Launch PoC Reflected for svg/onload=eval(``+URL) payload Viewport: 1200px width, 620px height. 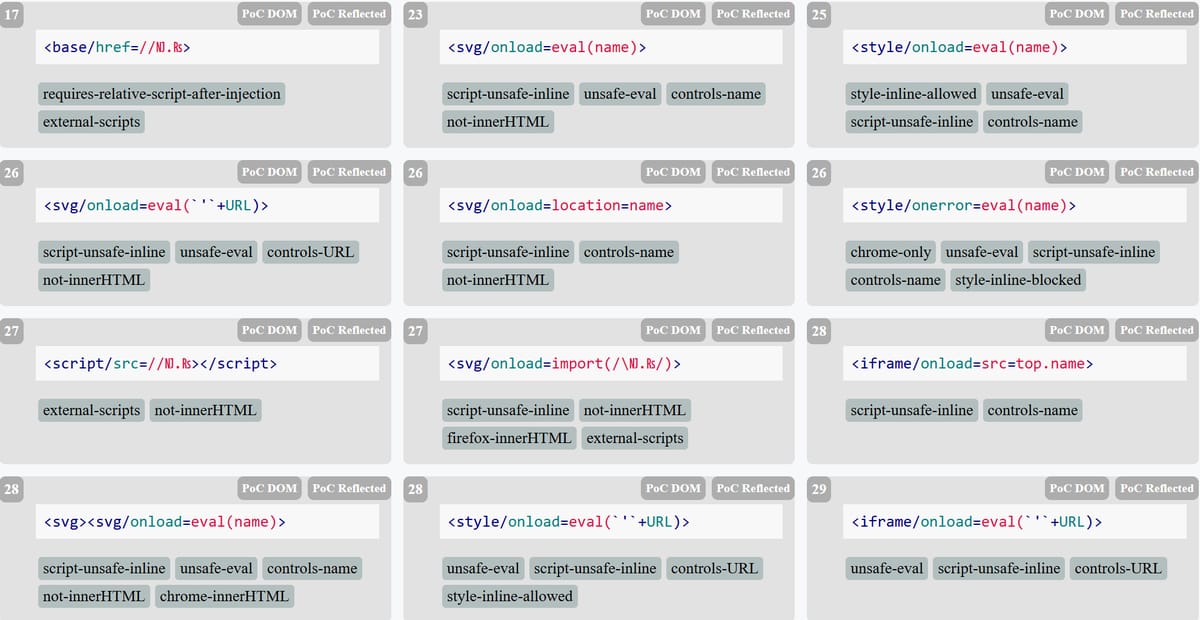[349, 172]
